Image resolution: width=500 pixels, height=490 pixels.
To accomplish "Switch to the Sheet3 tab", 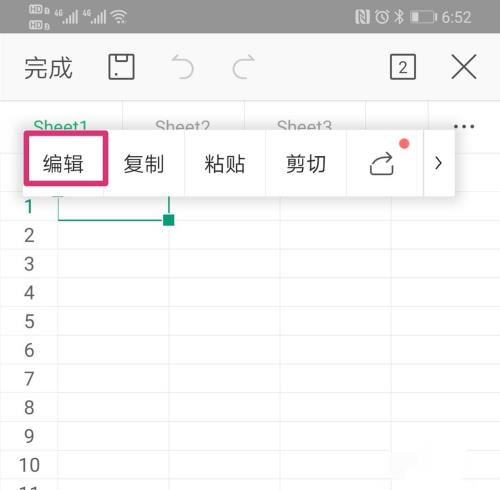I will click(304, 126).
